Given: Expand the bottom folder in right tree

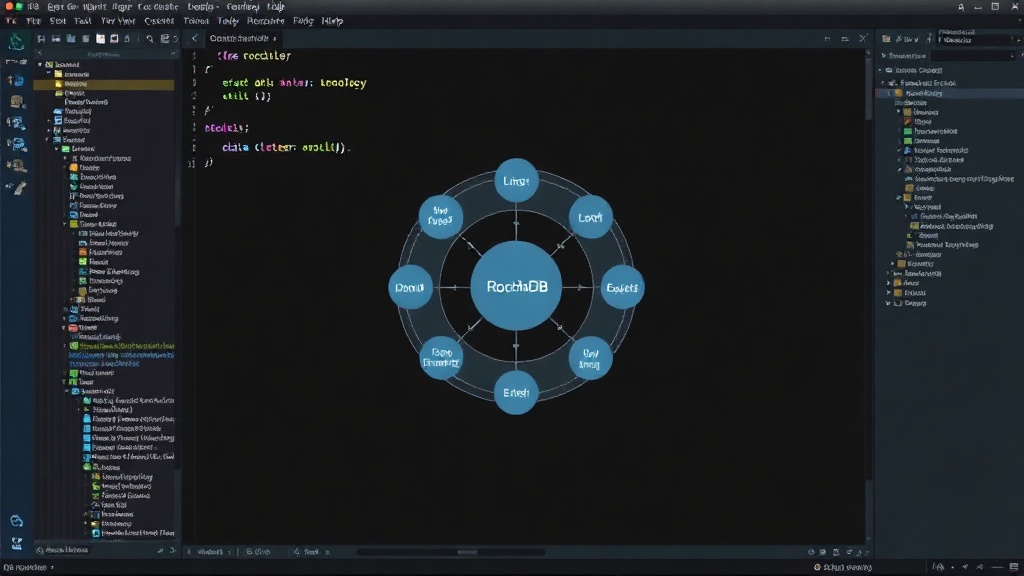Looking at the screenshot, I should tap(888, 303).
